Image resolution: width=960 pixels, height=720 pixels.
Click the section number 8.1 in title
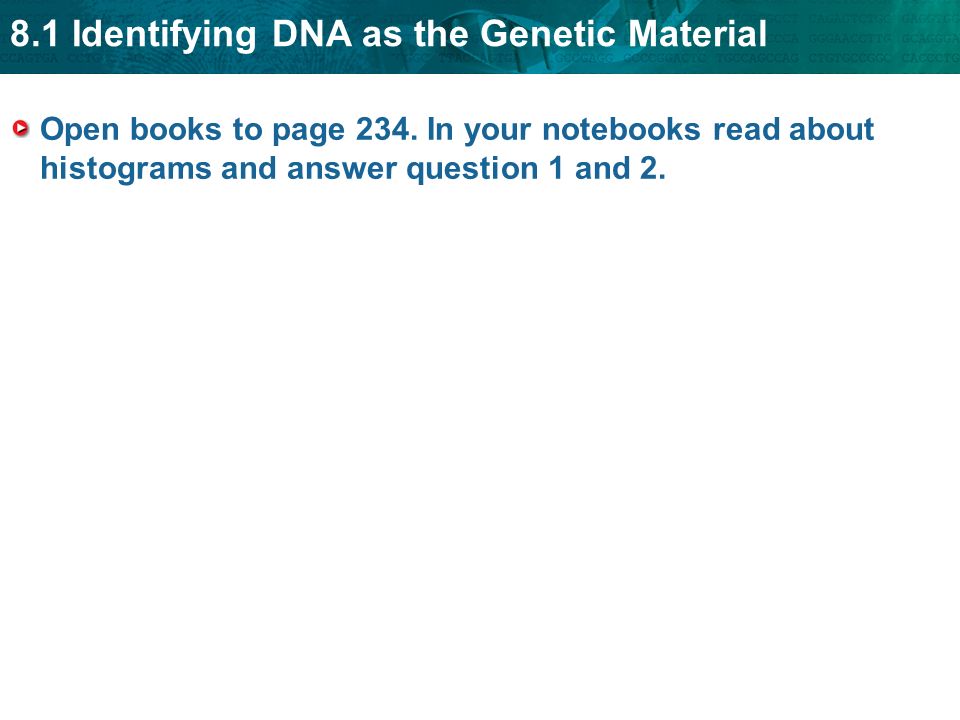click(x=35, y=34)
